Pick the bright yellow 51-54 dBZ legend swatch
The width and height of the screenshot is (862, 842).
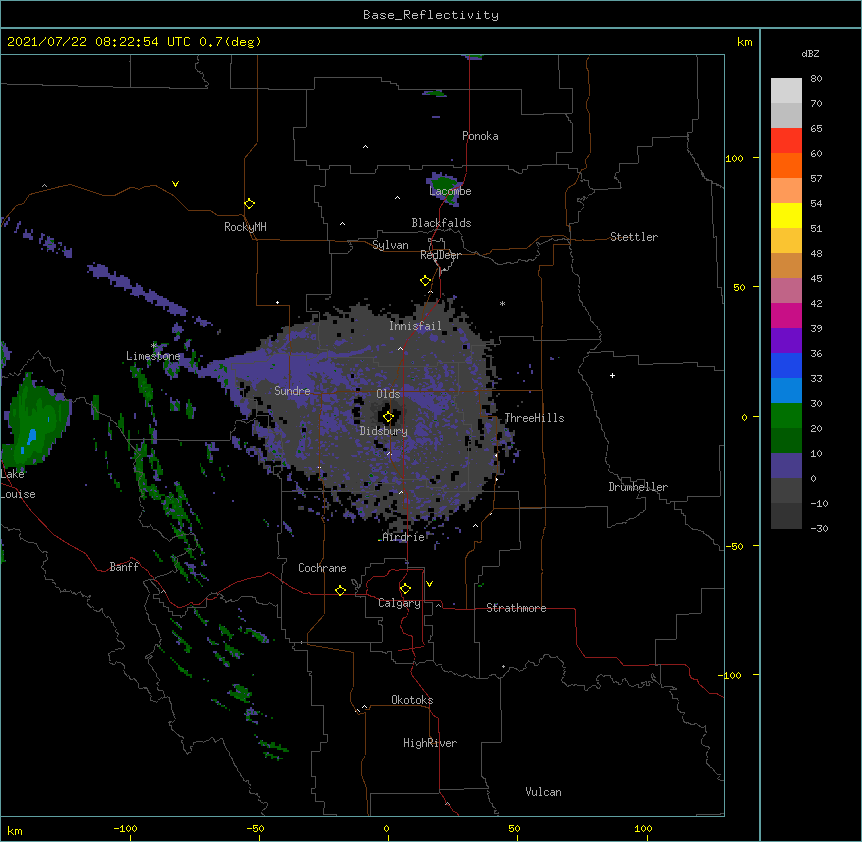tap(786, 215)
